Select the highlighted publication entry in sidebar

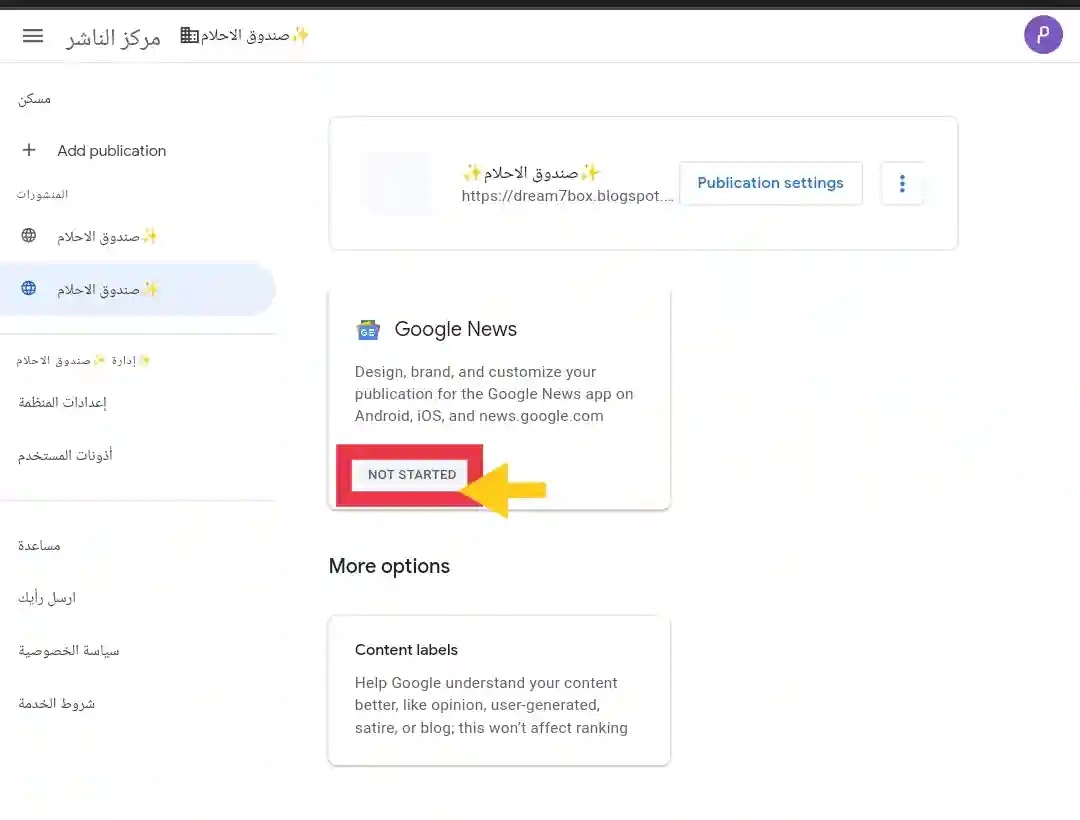[x=138, y=289]
